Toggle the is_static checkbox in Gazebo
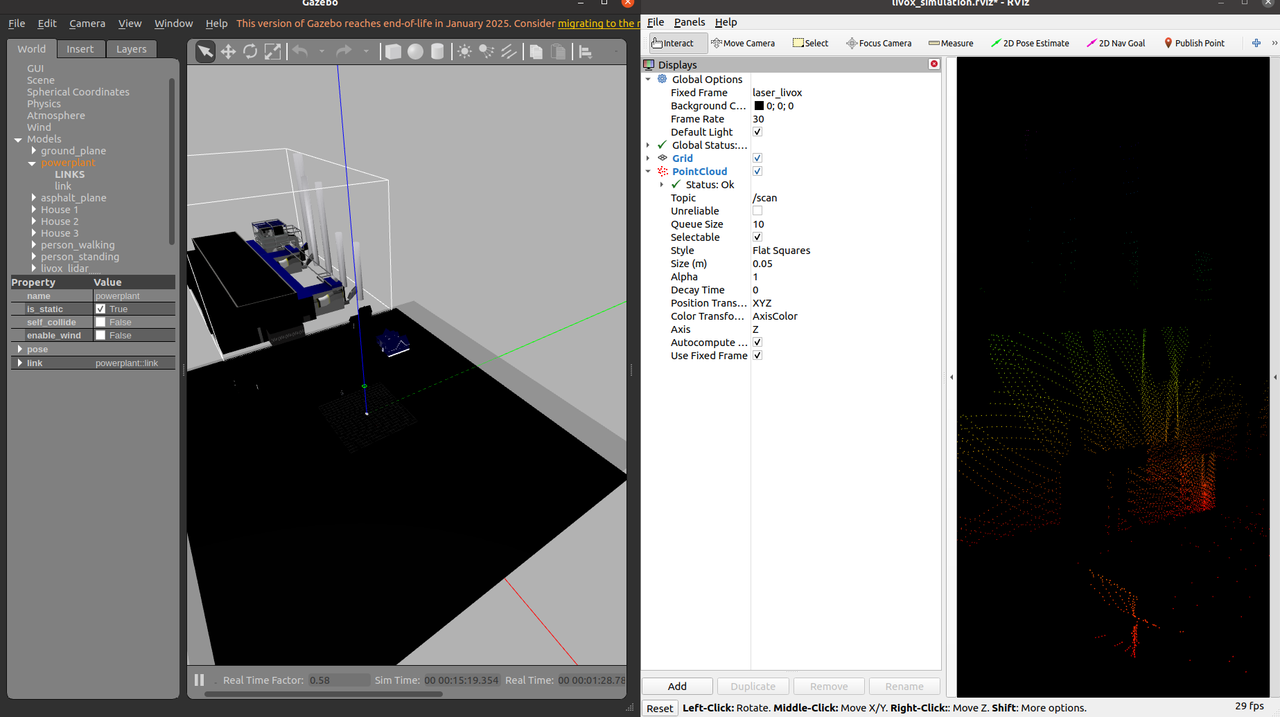The image size is (1280, 717). (x=100, y=309)
